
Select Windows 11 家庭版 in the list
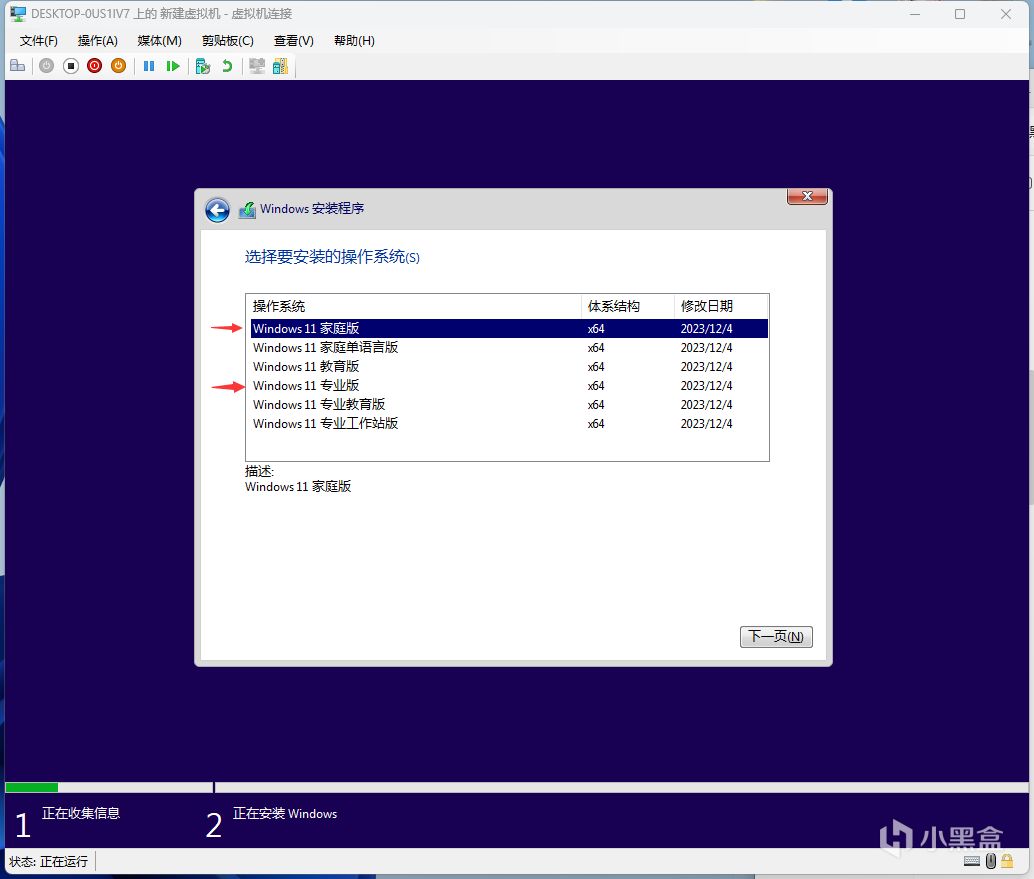tap(508, 328)
